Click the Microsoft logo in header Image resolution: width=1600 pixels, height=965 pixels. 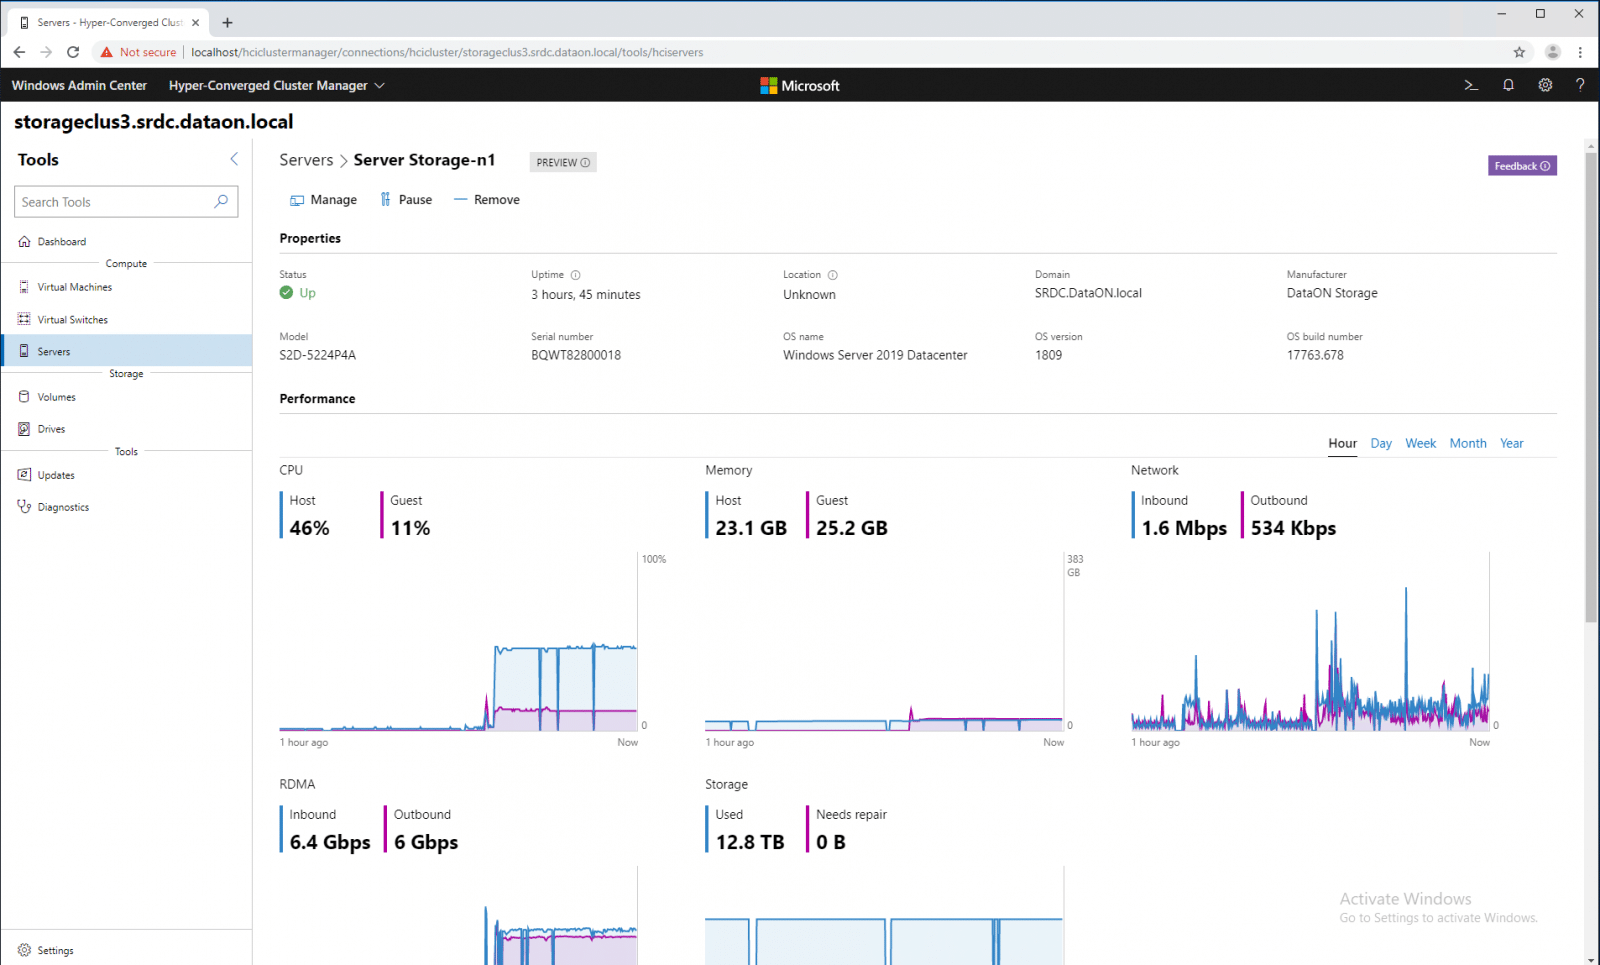(x=799, y=85)
